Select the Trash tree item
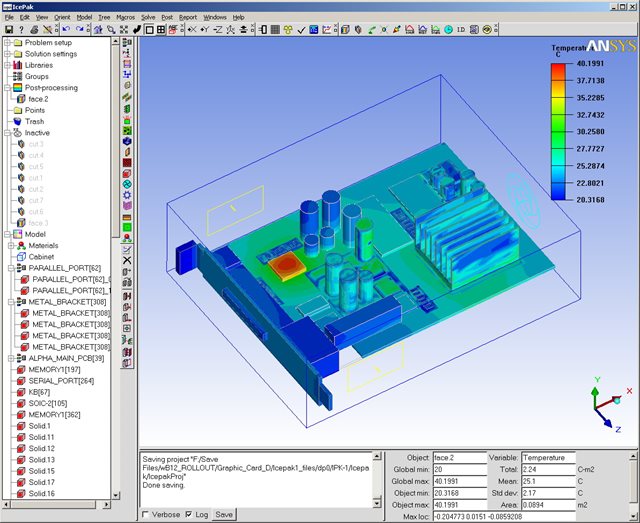The height and width of the screenshot is (523, 640). [x=34, y=122]
